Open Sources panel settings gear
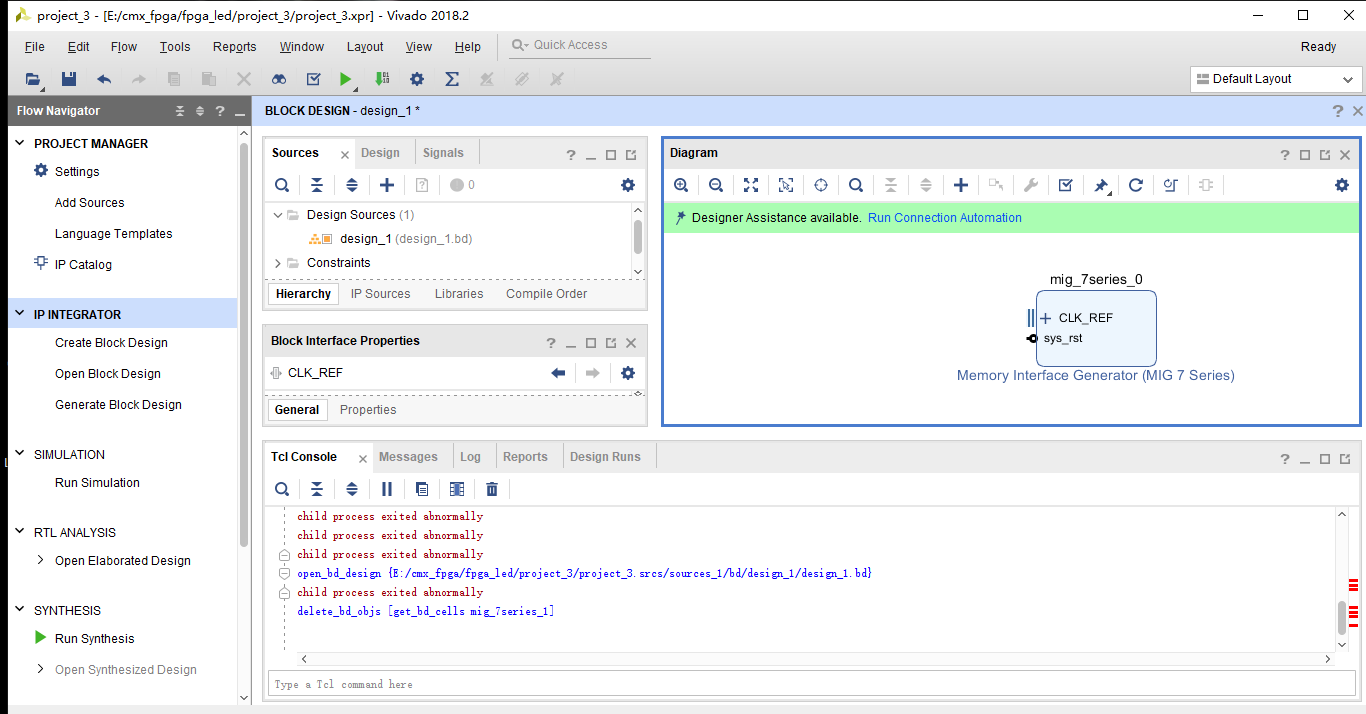1366x714 pixels. coord(628,185)
